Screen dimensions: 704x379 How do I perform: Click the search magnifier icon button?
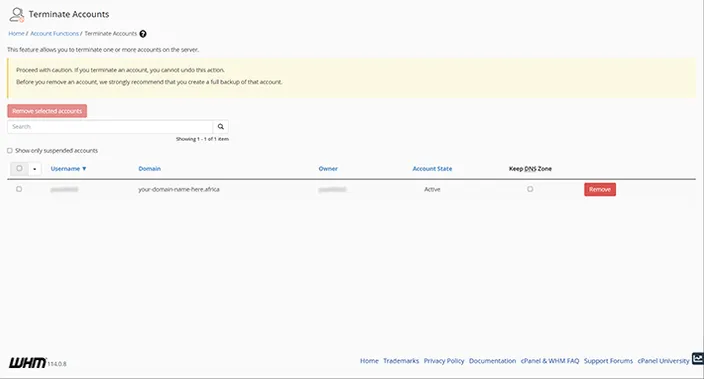tap(220, 127)
